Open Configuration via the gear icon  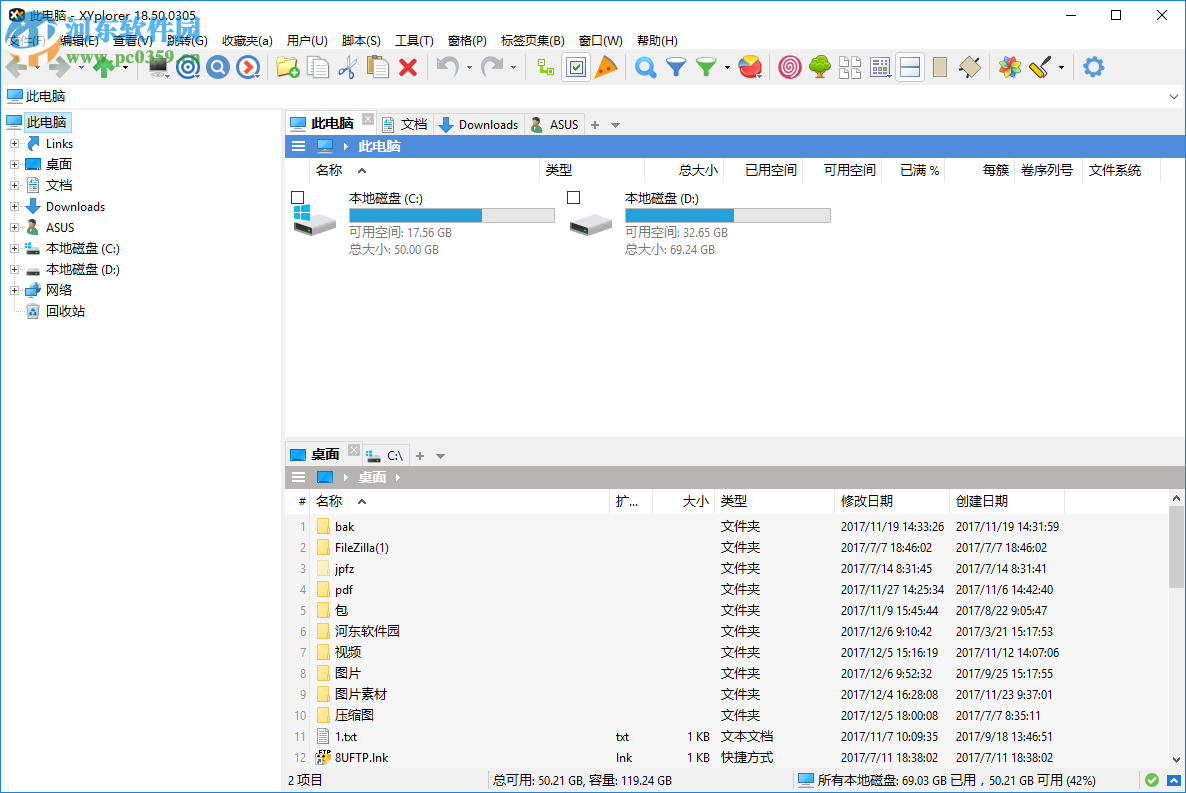[x=1092, y=67]
